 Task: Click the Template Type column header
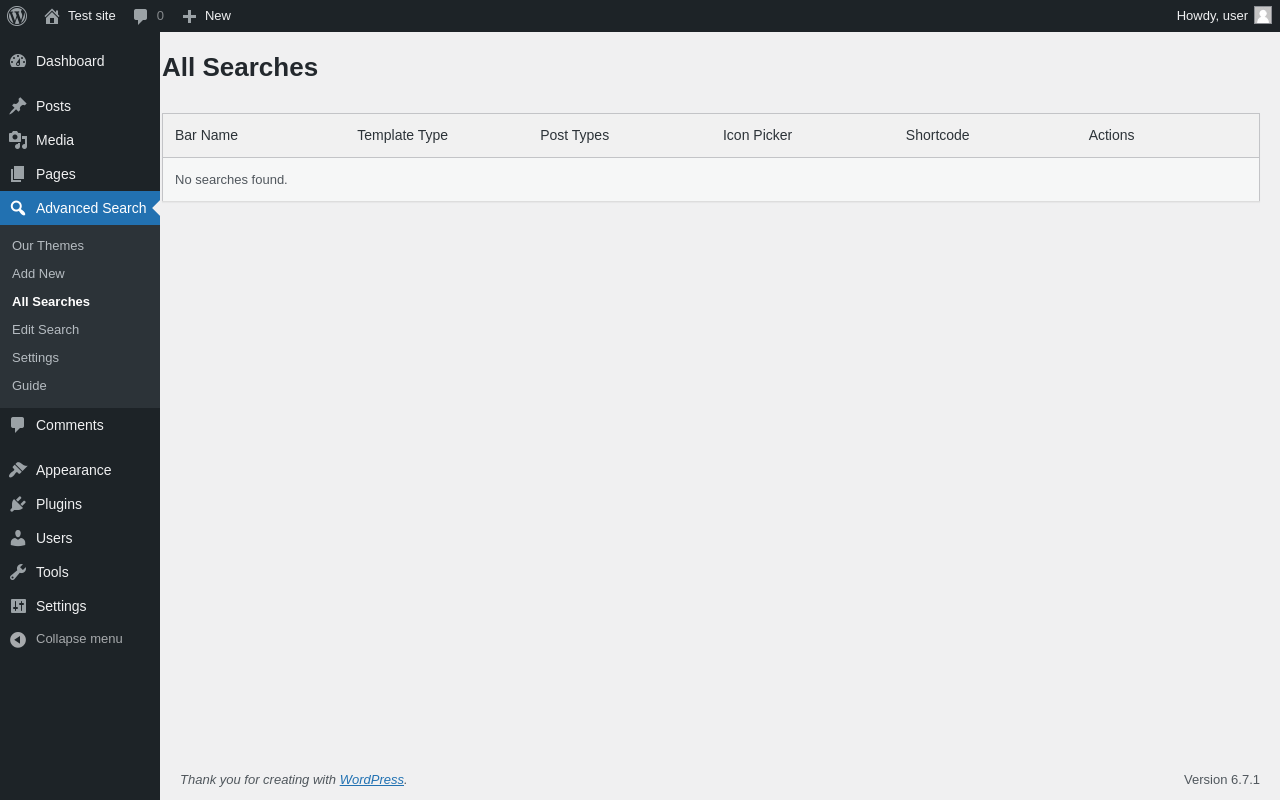point(402,135)
